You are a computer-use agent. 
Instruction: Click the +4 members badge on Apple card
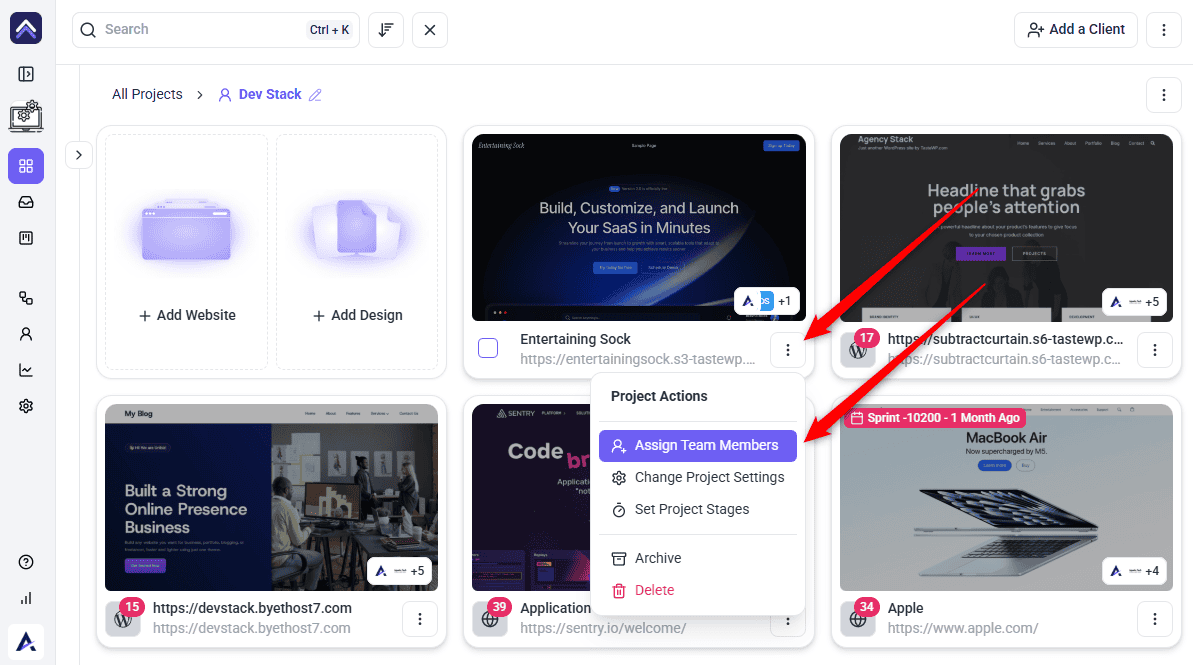point(1134,571)
